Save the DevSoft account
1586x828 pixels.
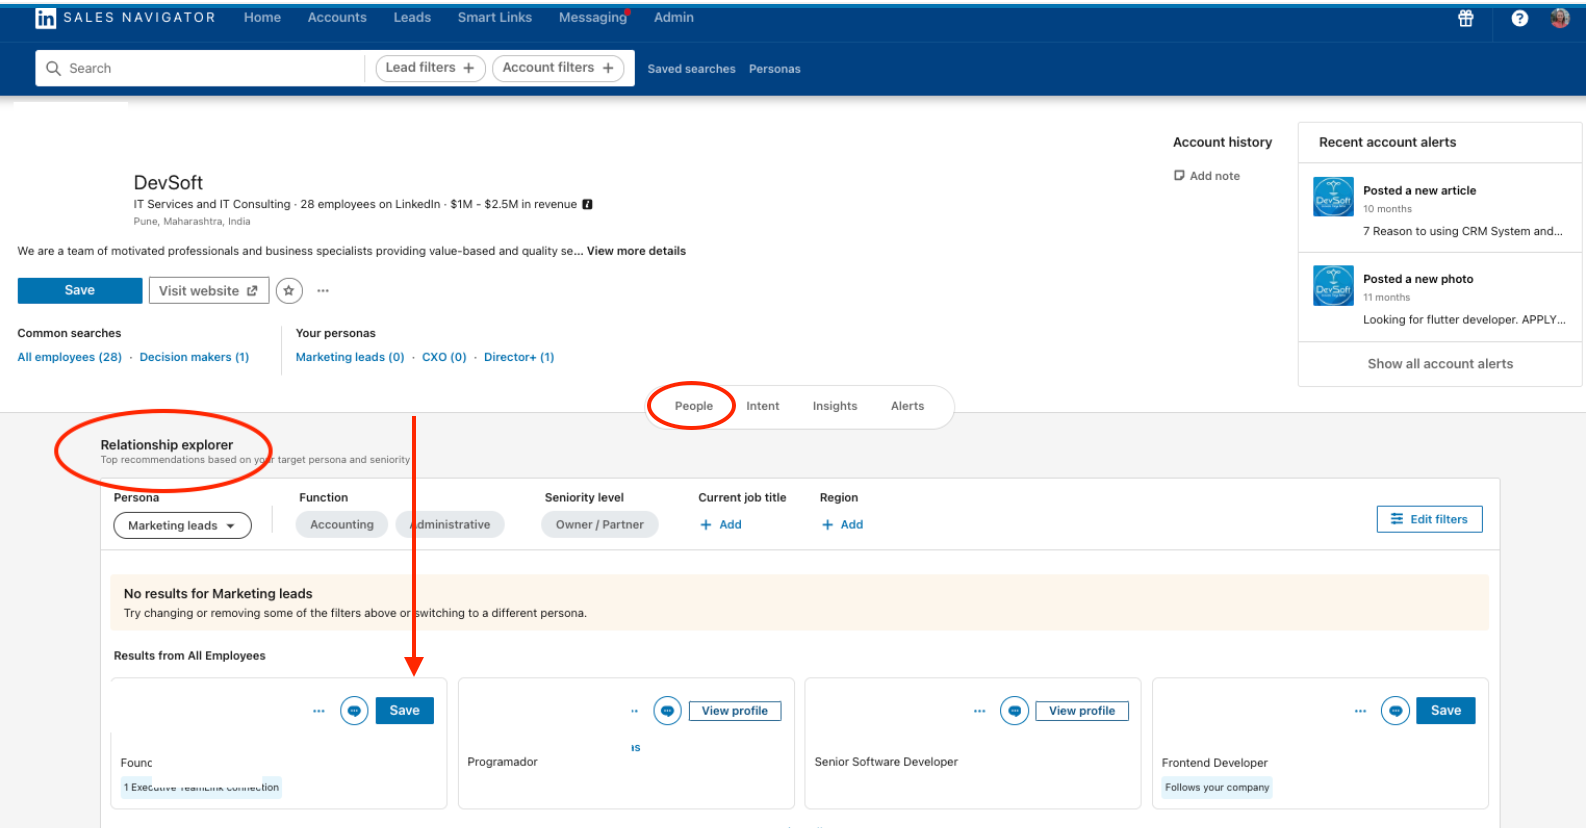tap(80, 291)
